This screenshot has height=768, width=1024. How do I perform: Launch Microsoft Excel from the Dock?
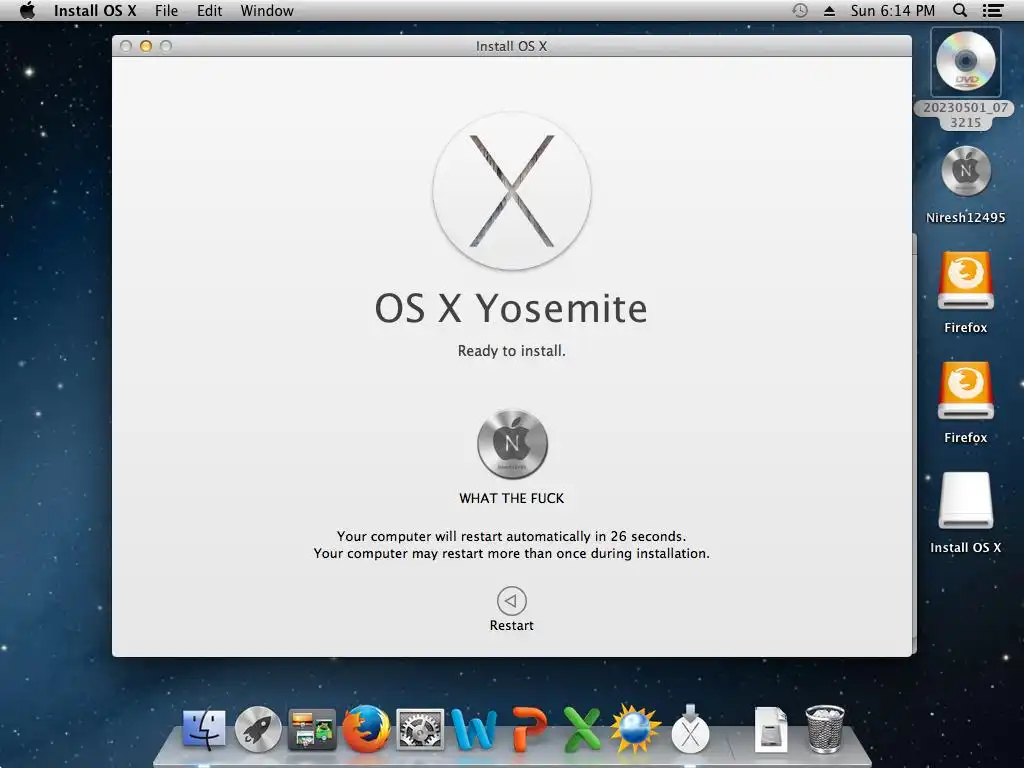pos(582,729)
